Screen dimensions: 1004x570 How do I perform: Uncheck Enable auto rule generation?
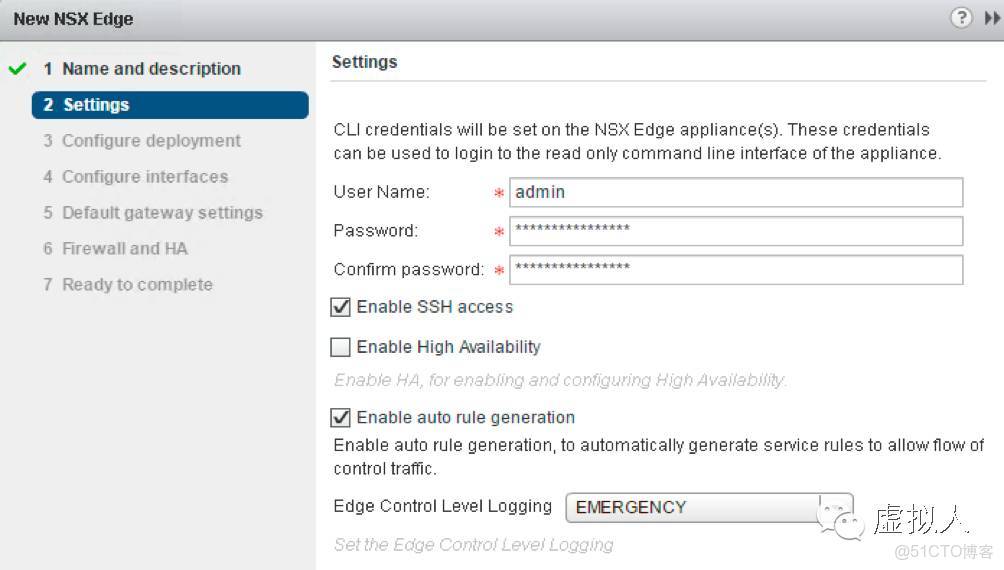pos(341,417)
